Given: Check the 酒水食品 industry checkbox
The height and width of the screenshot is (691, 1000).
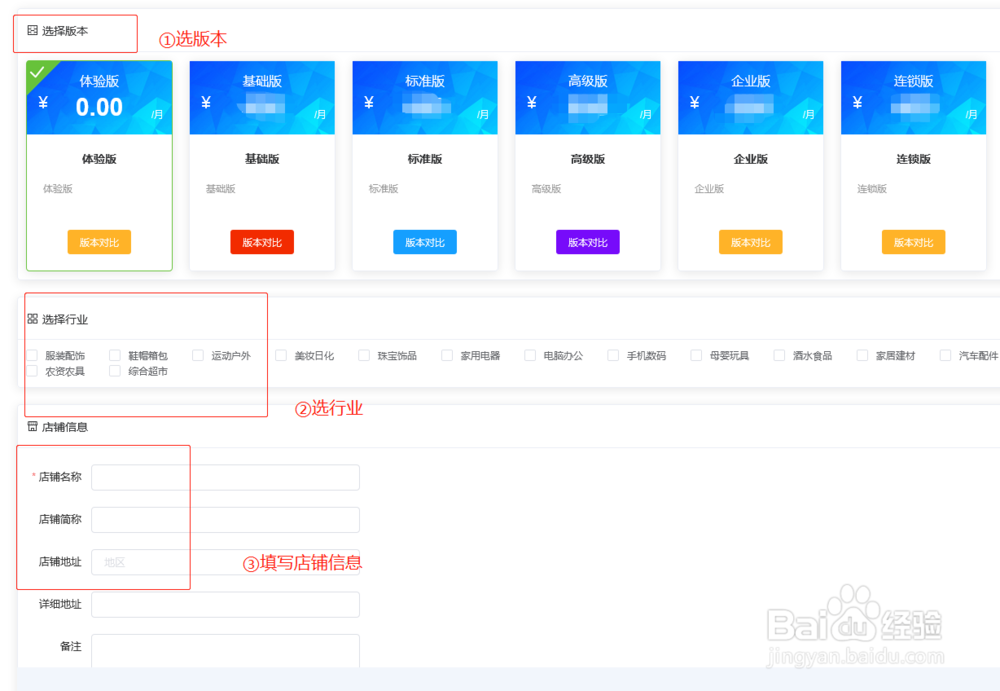Looking at the screenshot, I should (779, 355).
